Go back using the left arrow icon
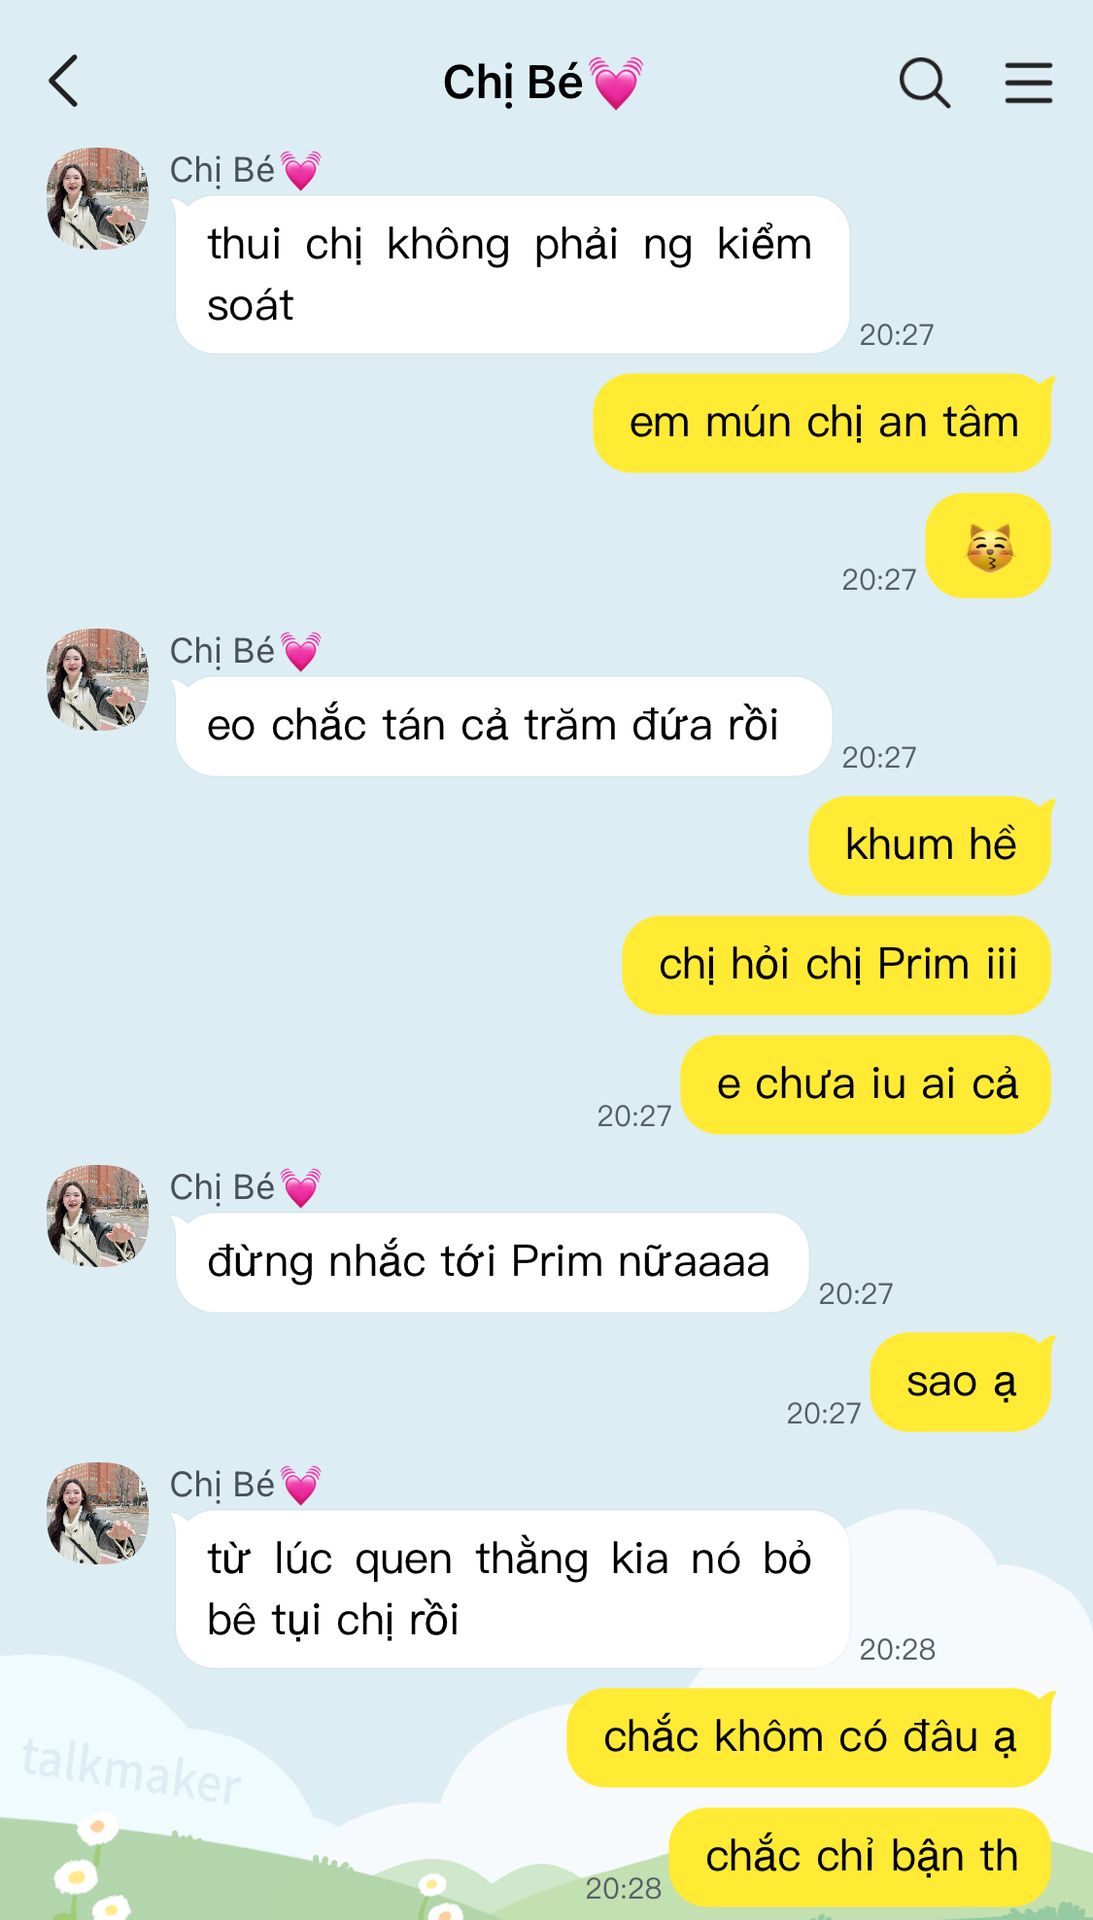The width and height of the screenshot is (1093, 1920). (x=64, y=82)
